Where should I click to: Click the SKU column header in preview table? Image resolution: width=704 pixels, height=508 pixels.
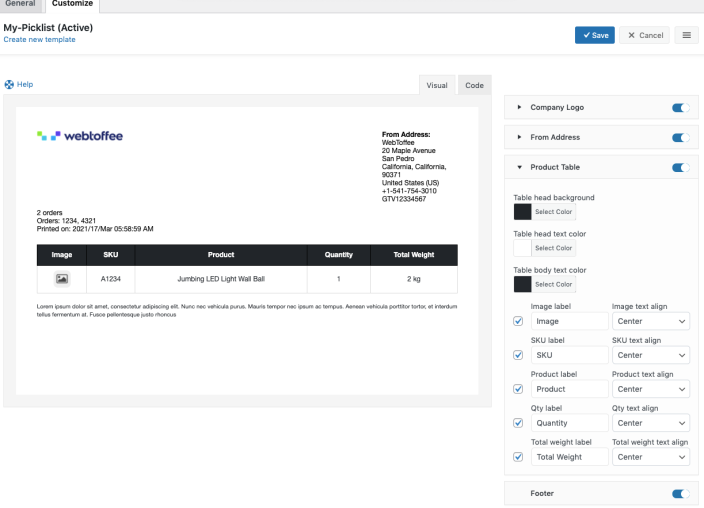coord(110,255)
